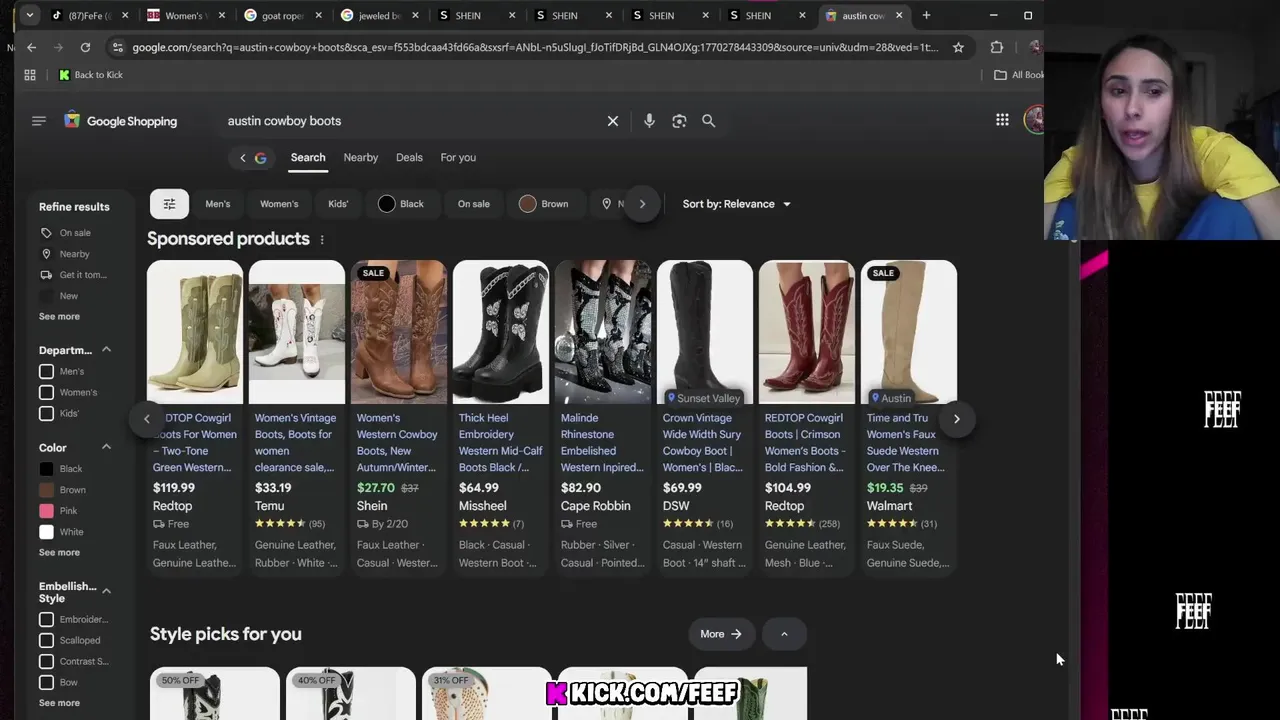Collapse the Department filter section

(x=106, y=350)
